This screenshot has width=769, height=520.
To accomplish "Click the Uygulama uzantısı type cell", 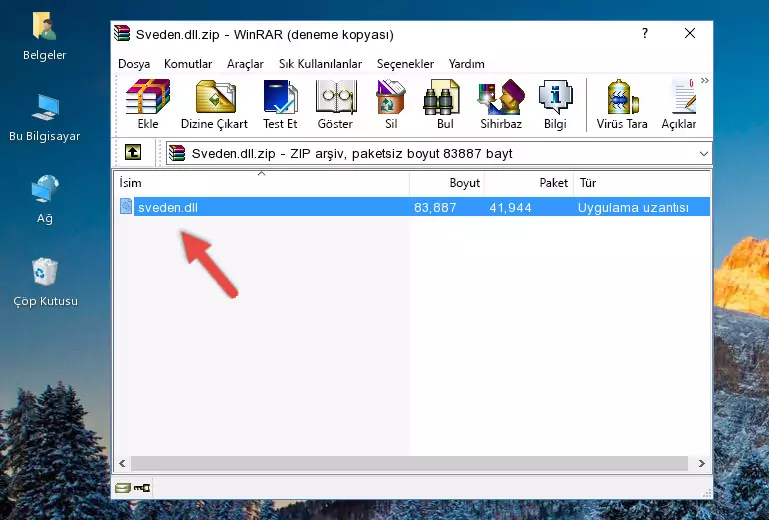I will pyautogui.click(x=633, y=208).
